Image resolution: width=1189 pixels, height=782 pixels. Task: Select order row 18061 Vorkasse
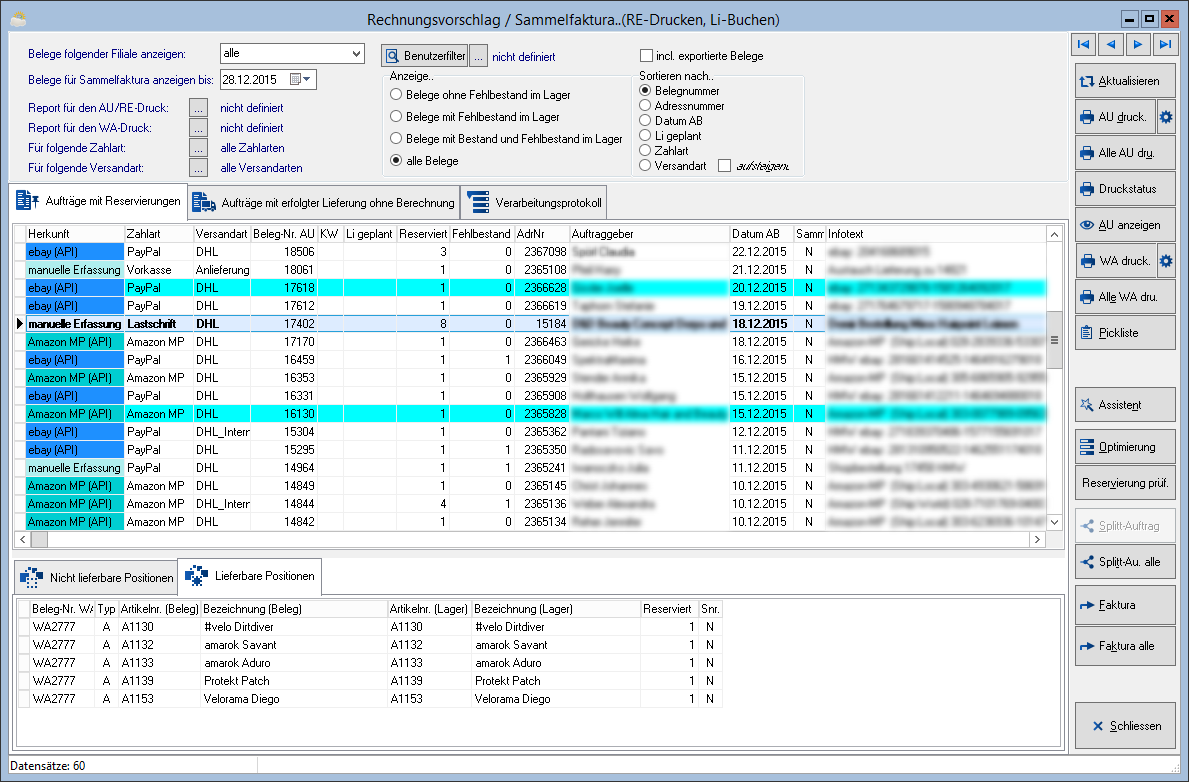[x=529, y=270]
